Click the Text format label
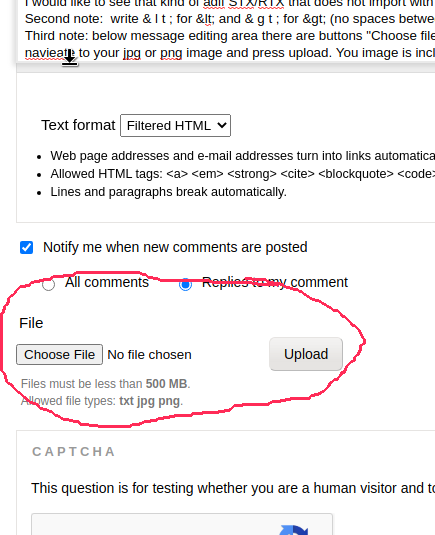 pos(78,125)
